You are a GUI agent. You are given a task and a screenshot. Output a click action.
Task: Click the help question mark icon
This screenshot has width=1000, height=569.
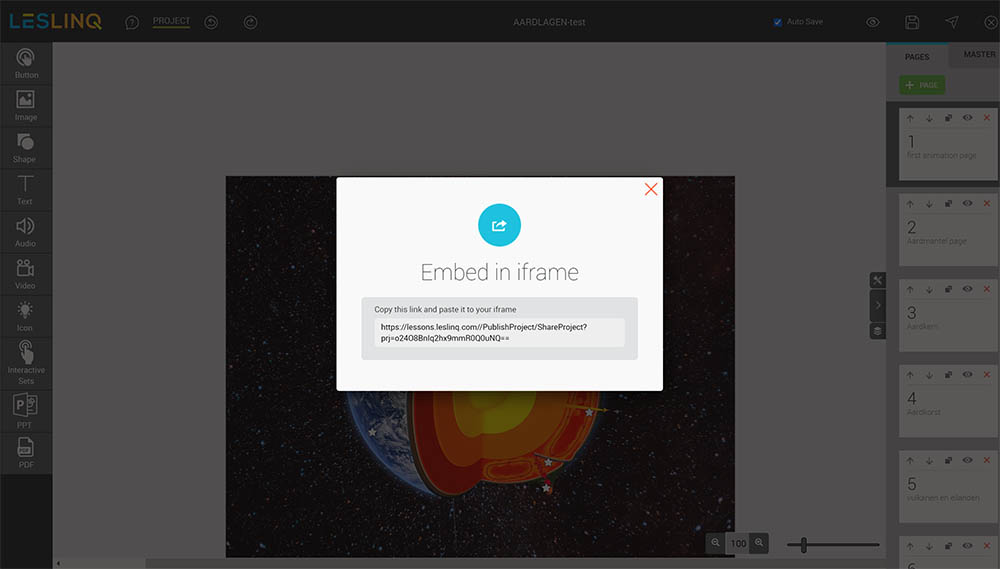pos(132,22)
